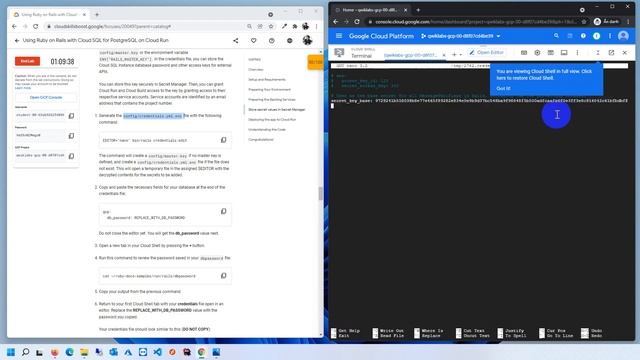Jump to Deploying the app to Cloud Run
Image resolution: width=640 pixels, height=360 pixels.
click(272, 120)
